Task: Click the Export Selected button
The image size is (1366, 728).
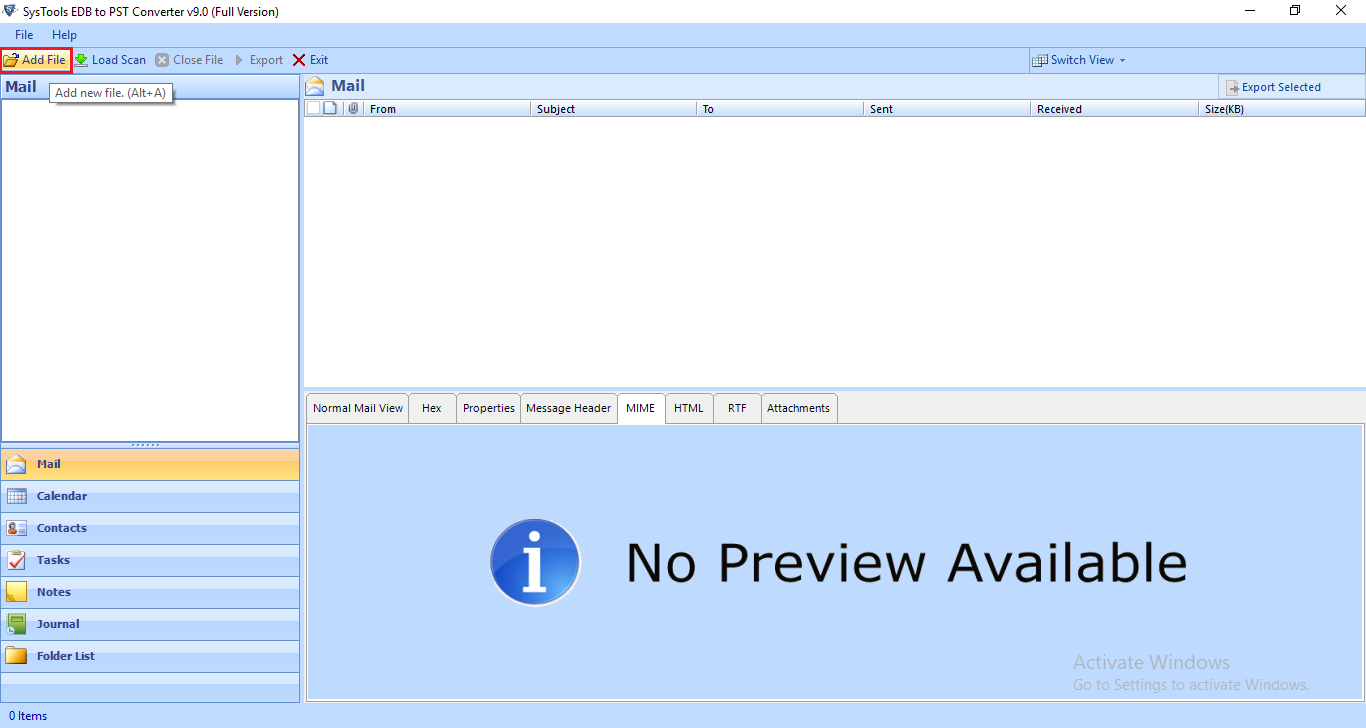Action: pyautogui.click(x=1273, y=87)
